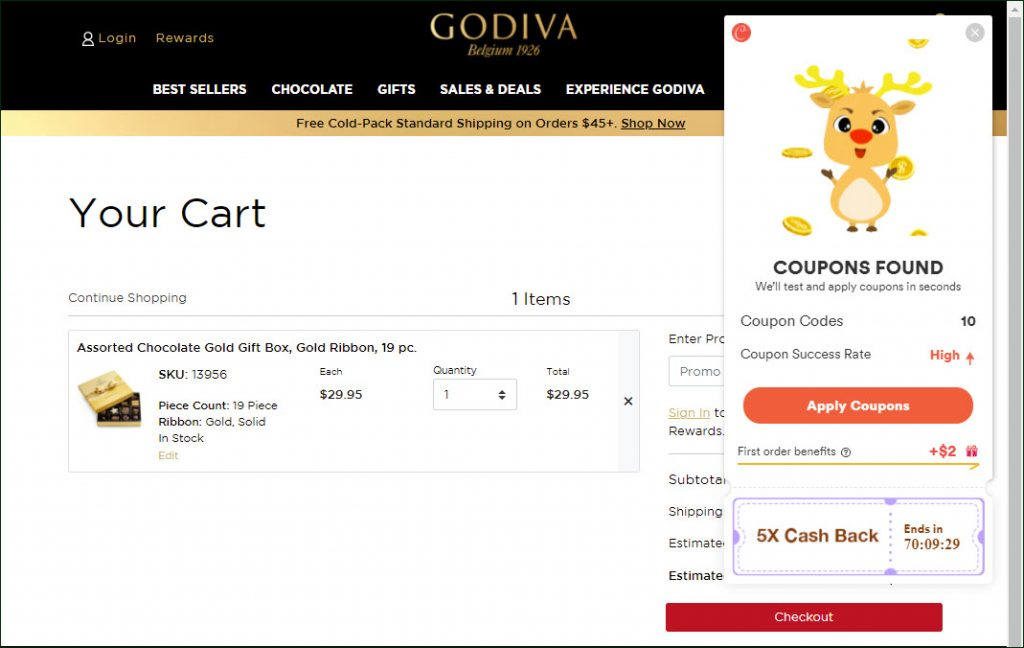Open the Sales & Deals menu

tap(490, 89)
